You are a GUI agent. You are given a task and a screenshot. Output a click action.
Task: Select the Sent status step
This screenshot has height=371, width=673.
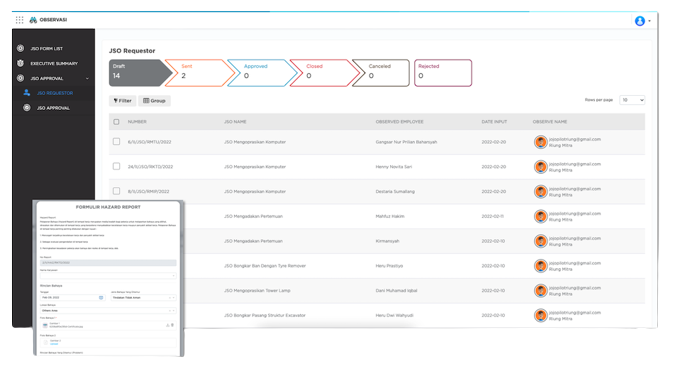point(200,73)
